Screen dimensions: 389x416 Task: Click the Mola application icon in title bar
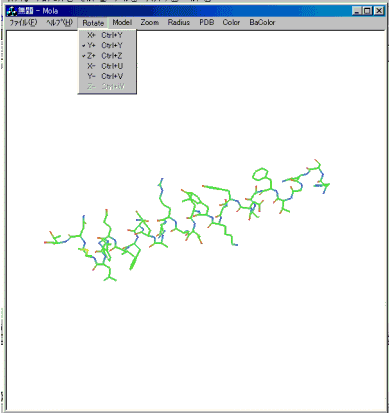[x=12, y=11]
